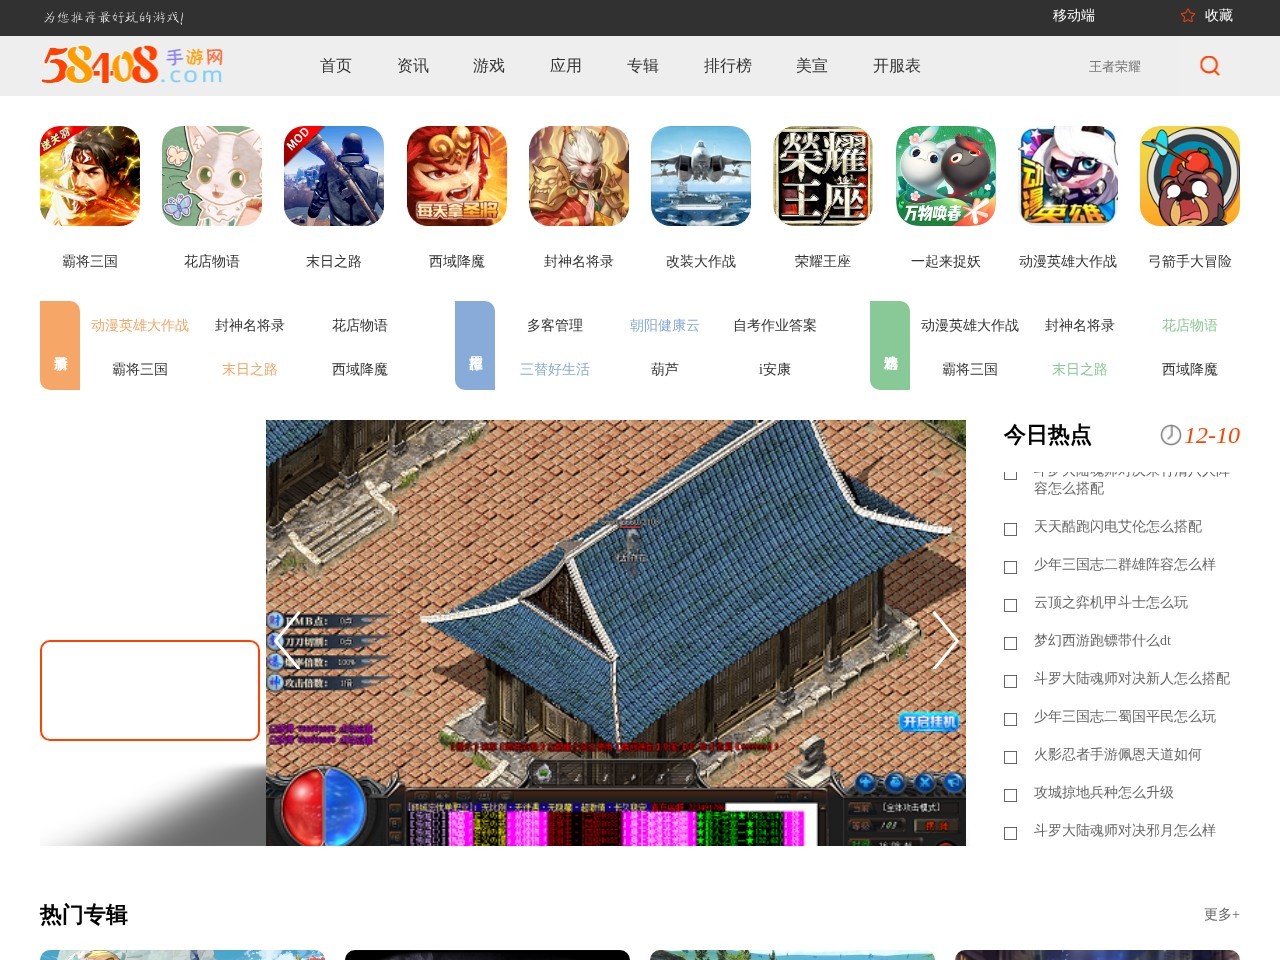Open the 排行榜 navigation menu
Screen dimensions: 1280x960
pyautogui.click(x=728, y=66)
